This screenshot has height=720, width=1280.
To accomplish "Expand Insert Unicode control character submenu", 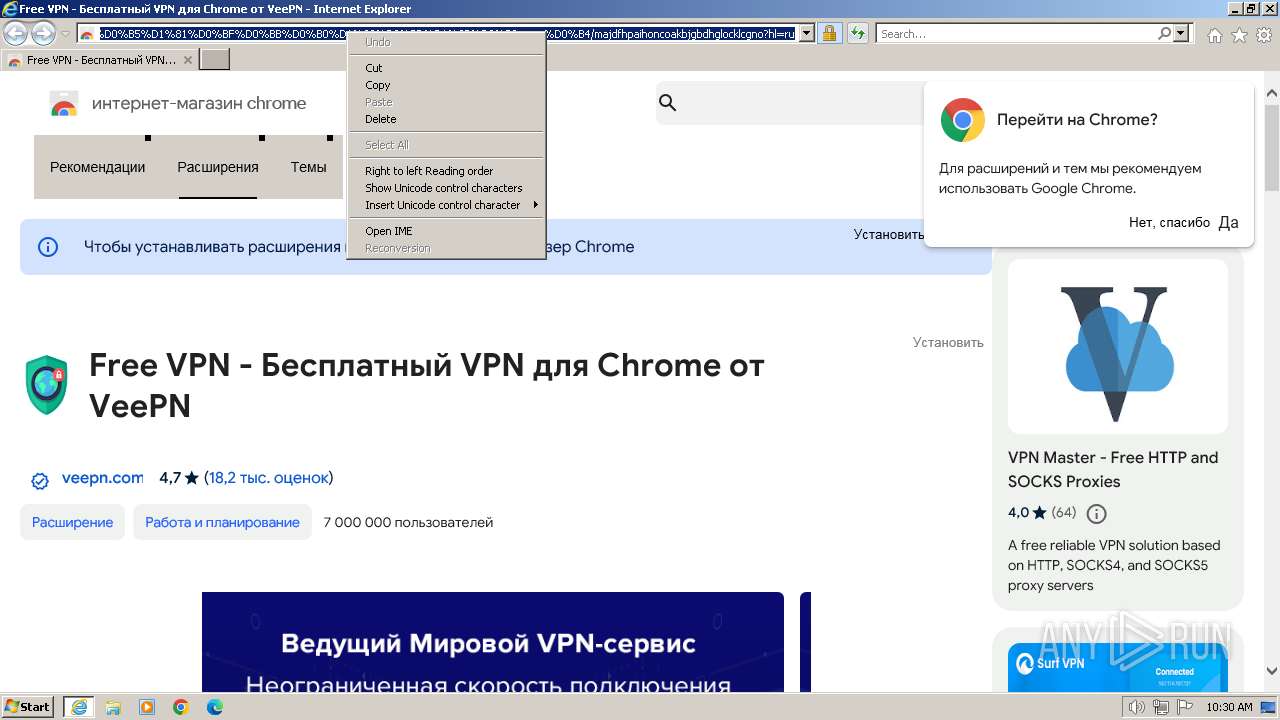I will click(x=446, y=205).
